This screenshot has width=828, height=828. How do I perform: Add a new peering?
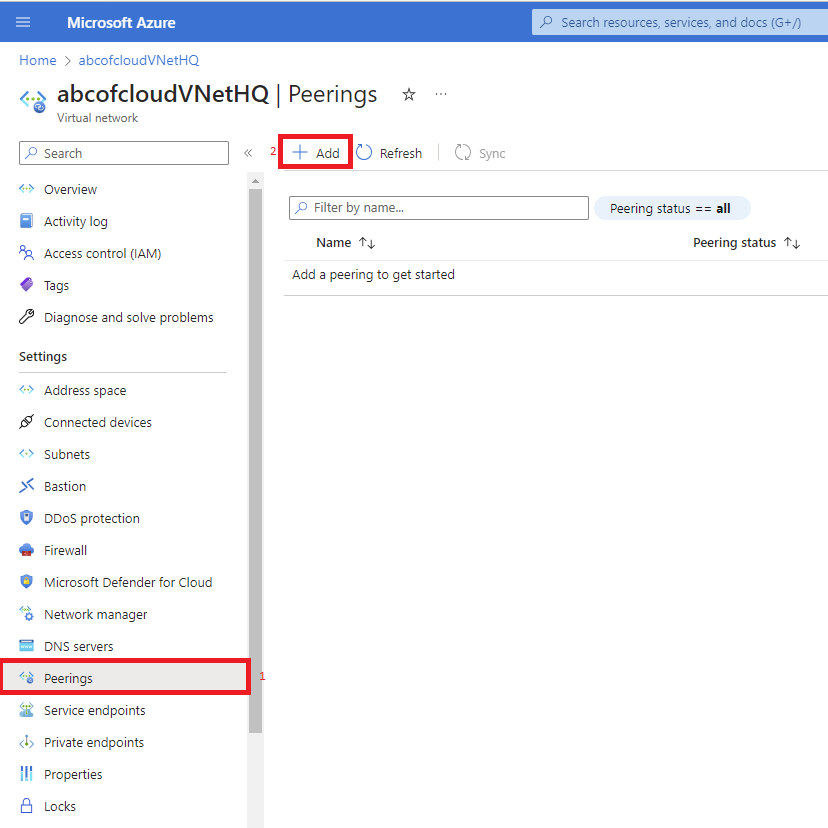pyautogui.click(x=315, y=151)
